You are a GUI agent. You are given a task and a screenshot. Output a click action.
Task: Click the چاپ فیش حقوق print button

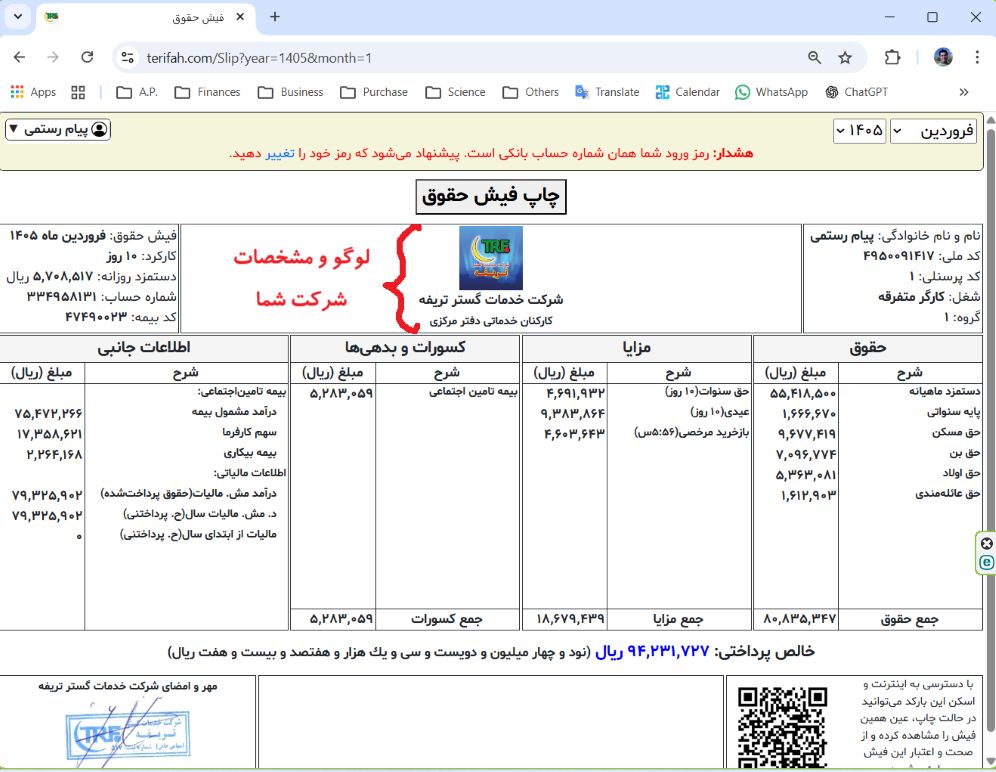(x=491, y=197)
